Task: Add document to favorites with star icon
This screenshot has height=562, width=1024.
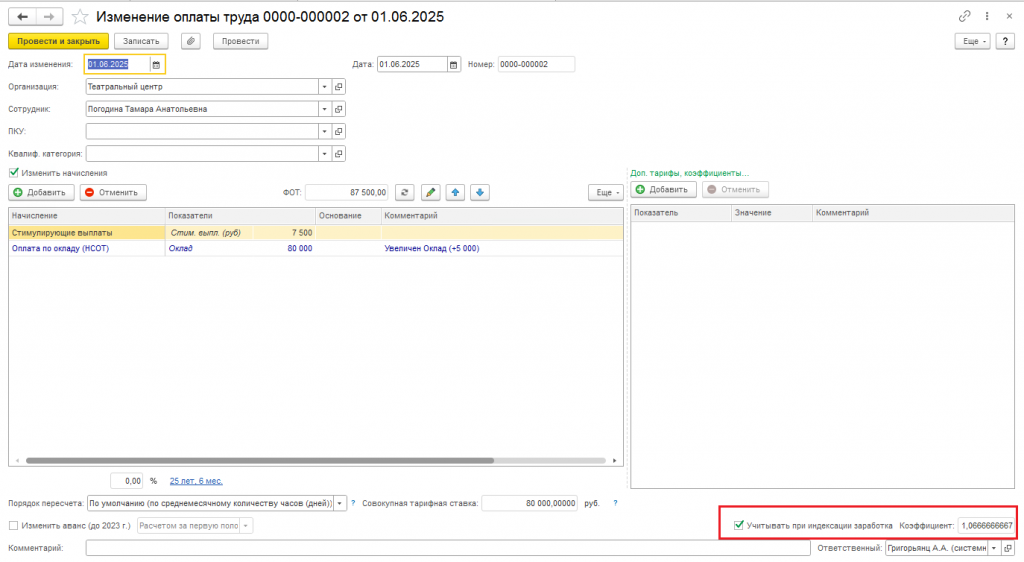Action: coord(80,17)
